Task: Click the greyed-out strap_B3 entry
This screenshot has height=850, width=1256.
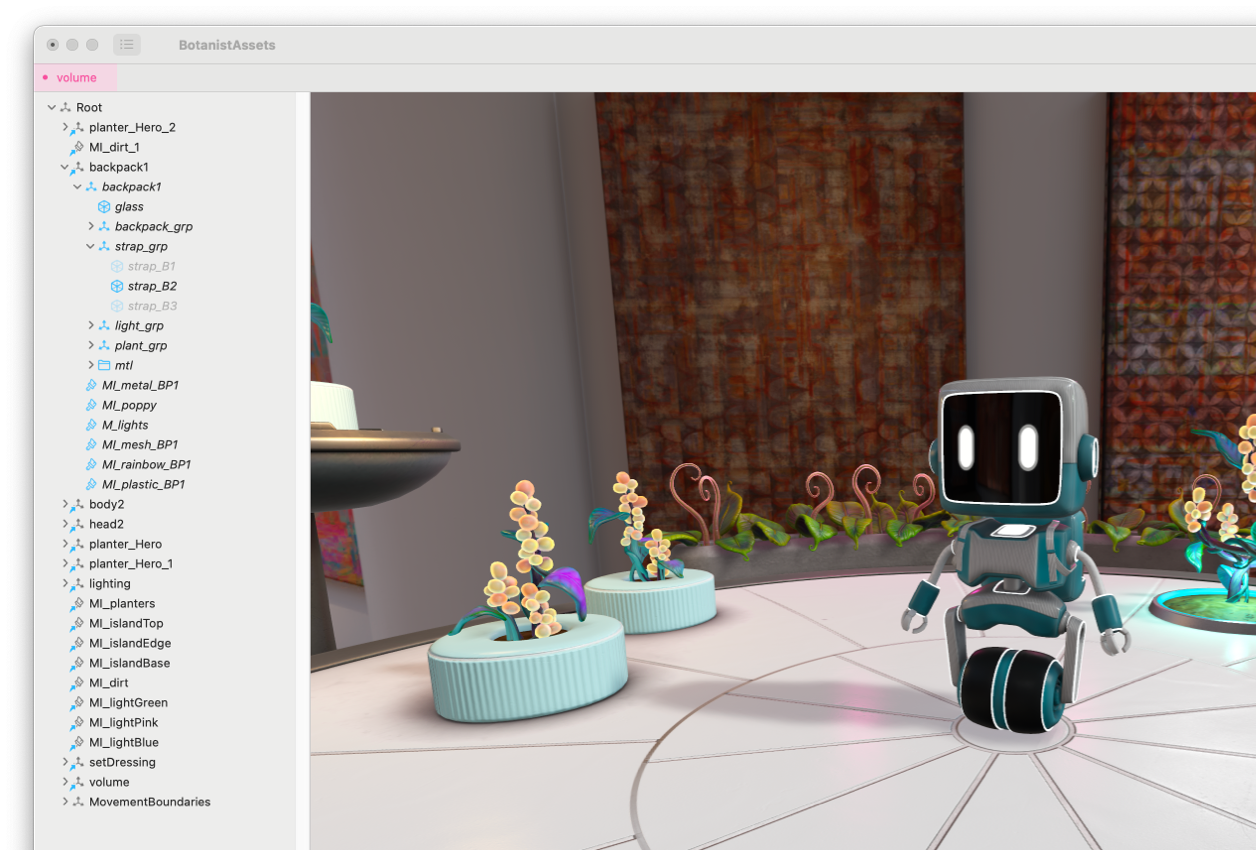Action: click(148, 306)
